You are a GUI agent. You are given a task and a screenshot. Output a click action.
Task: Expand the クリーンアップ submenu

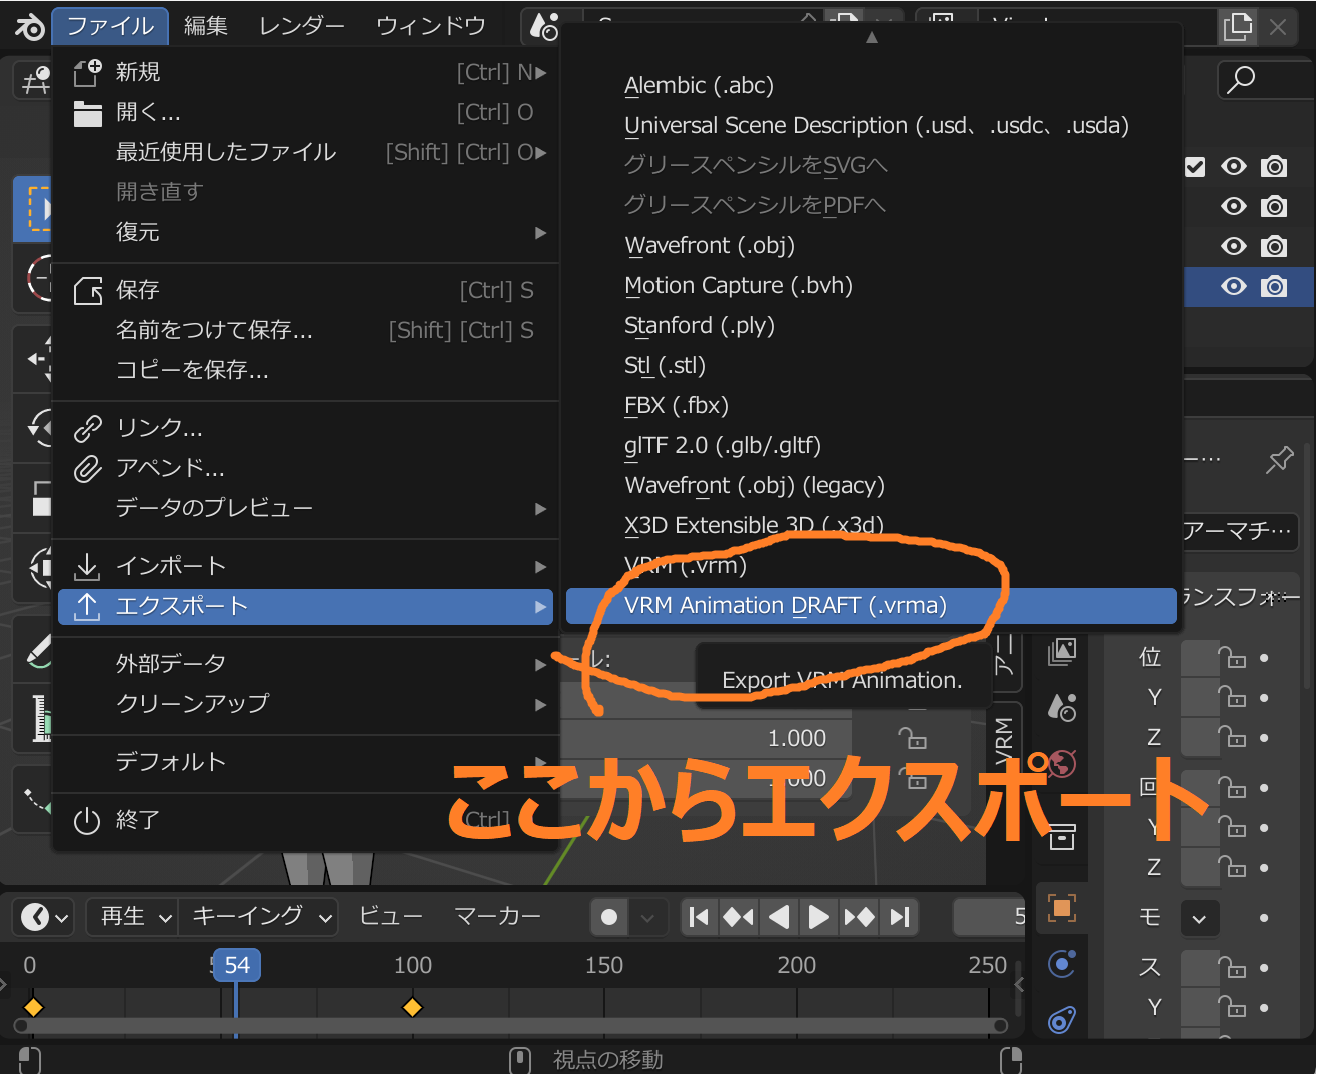click(305, 705)
